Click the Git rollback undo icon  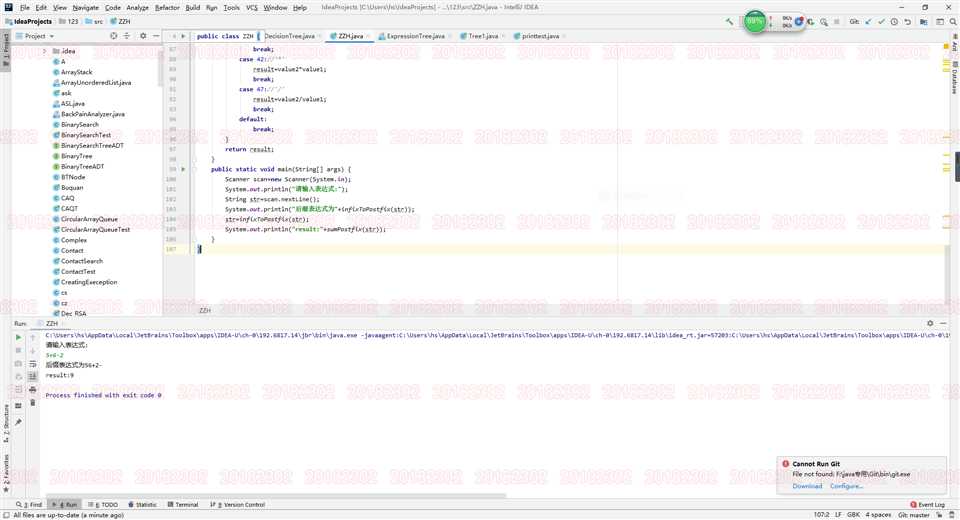[907, 21]
